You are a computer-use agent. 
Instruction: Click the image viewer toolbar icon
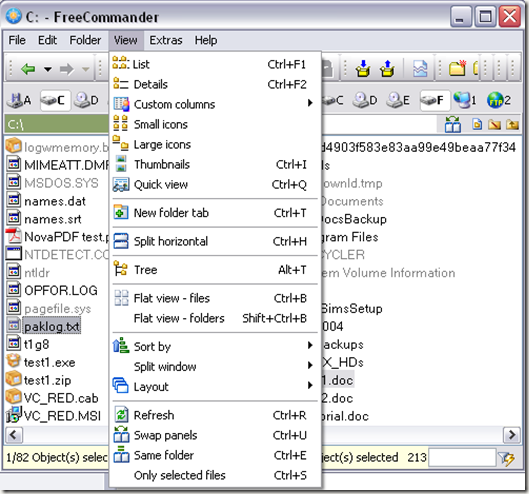[x=420, y=68]
